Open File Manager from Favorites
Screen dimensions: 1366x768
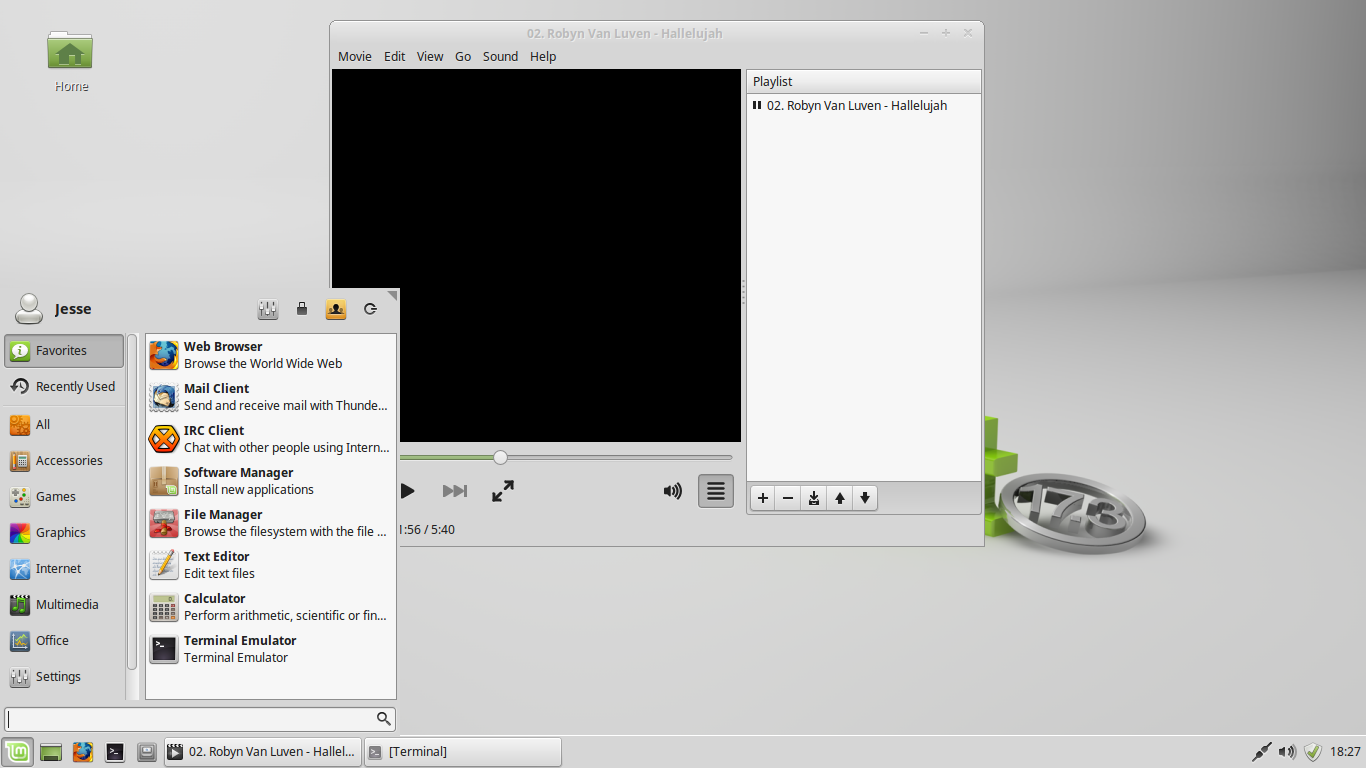pyautogui.click(x=270, y=523)
